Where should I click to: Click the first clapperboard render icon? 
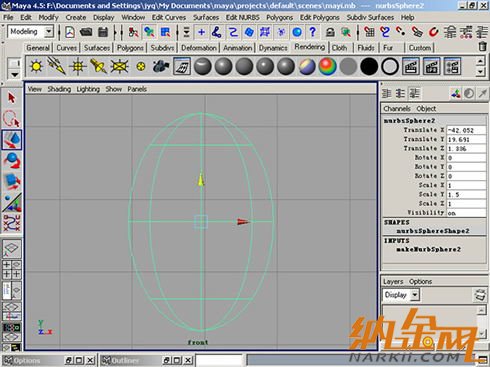tap(411, 66)
